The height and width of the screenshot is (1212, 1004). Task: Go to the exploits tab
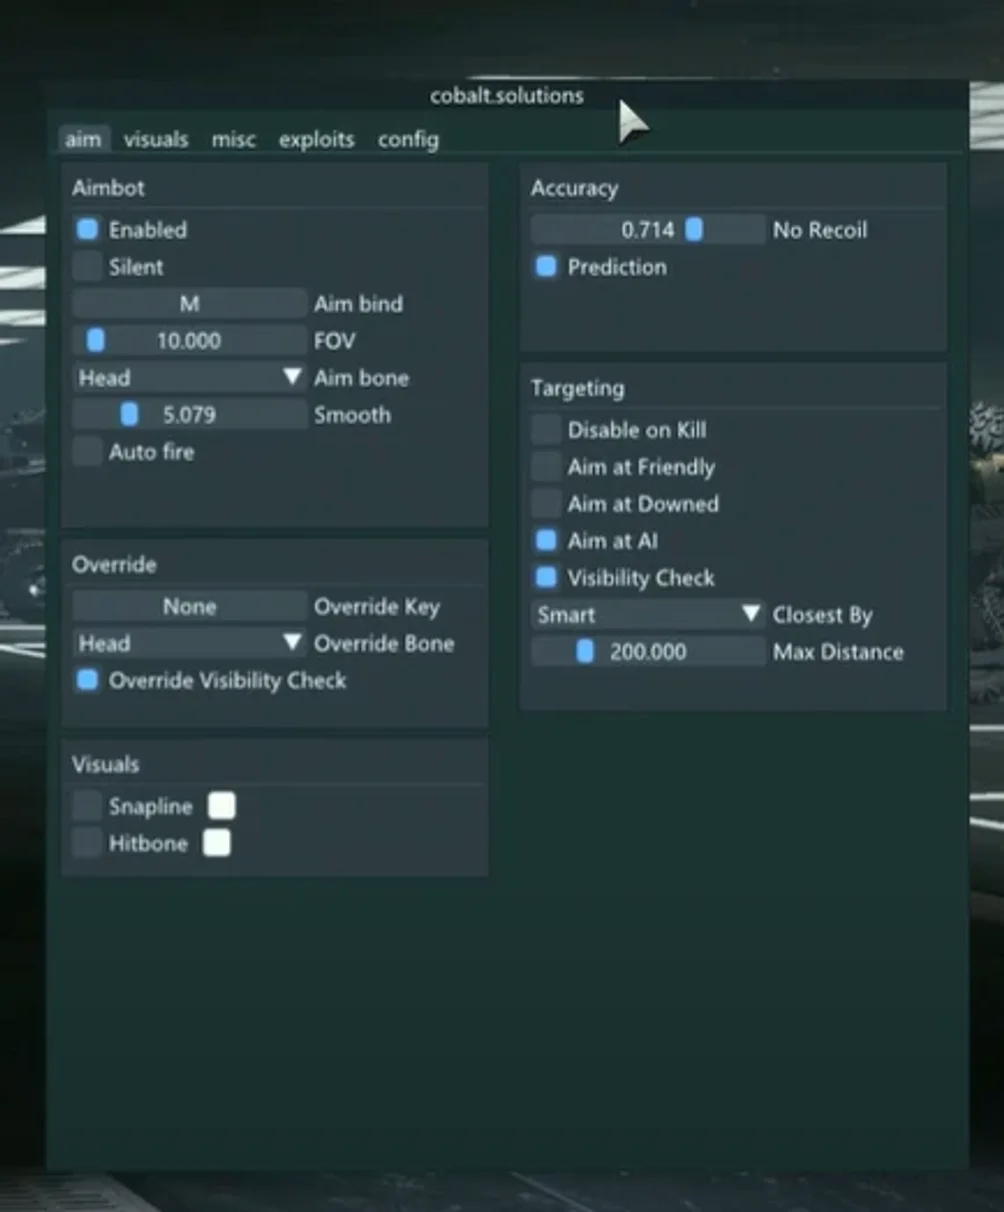(x=316, y=139)
